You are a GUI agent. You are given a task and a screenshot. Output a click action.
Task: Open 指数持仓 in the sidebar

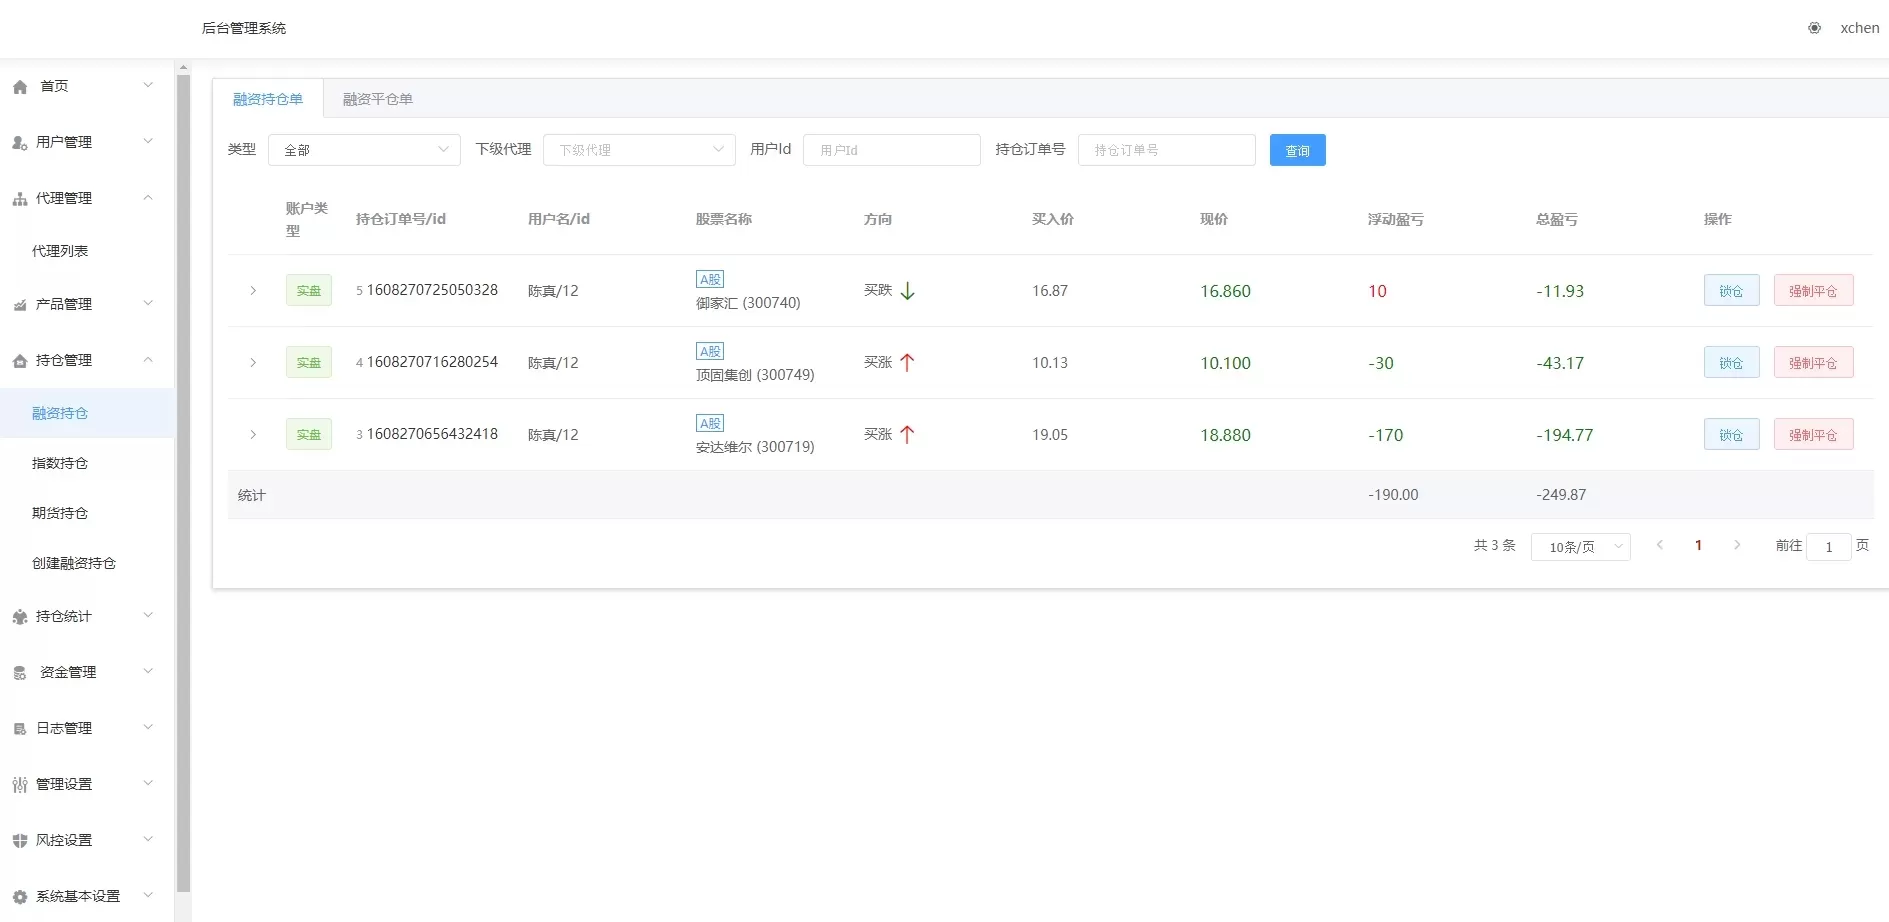click(x=60, y=463)
